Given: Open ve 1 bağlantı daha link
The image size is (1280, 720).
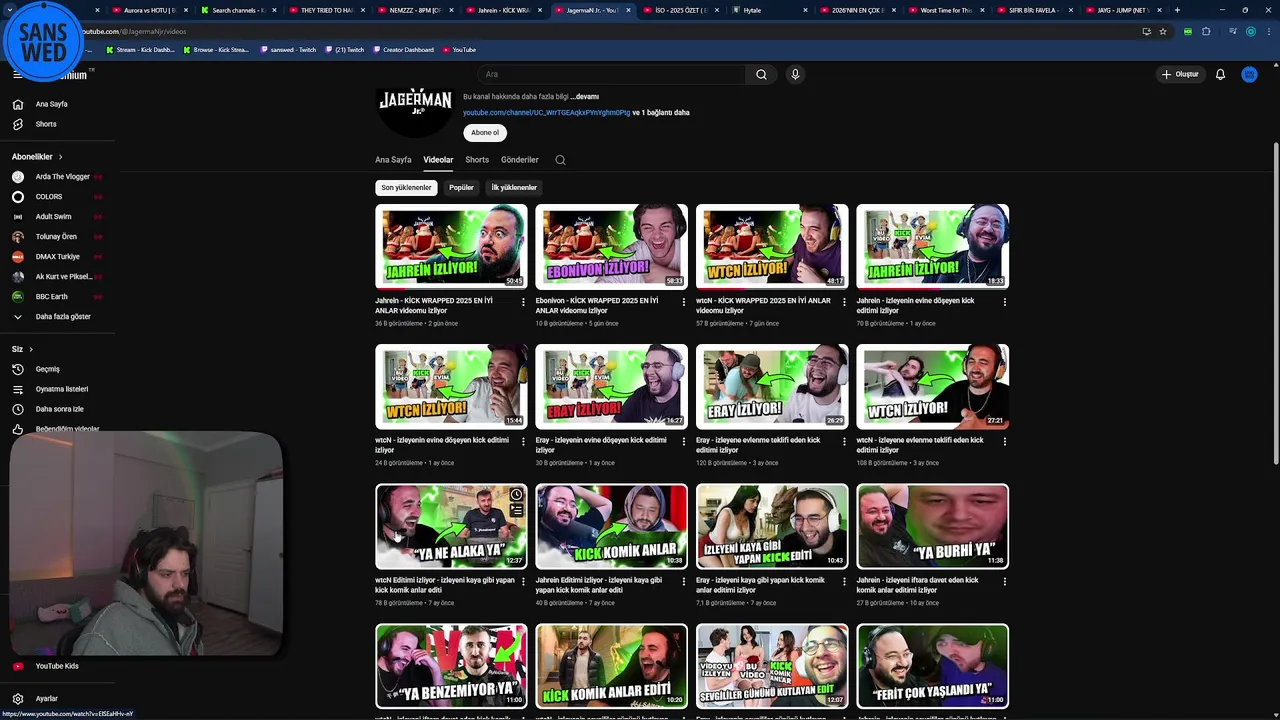Looking at the screenshot, I should pos(661,113).
